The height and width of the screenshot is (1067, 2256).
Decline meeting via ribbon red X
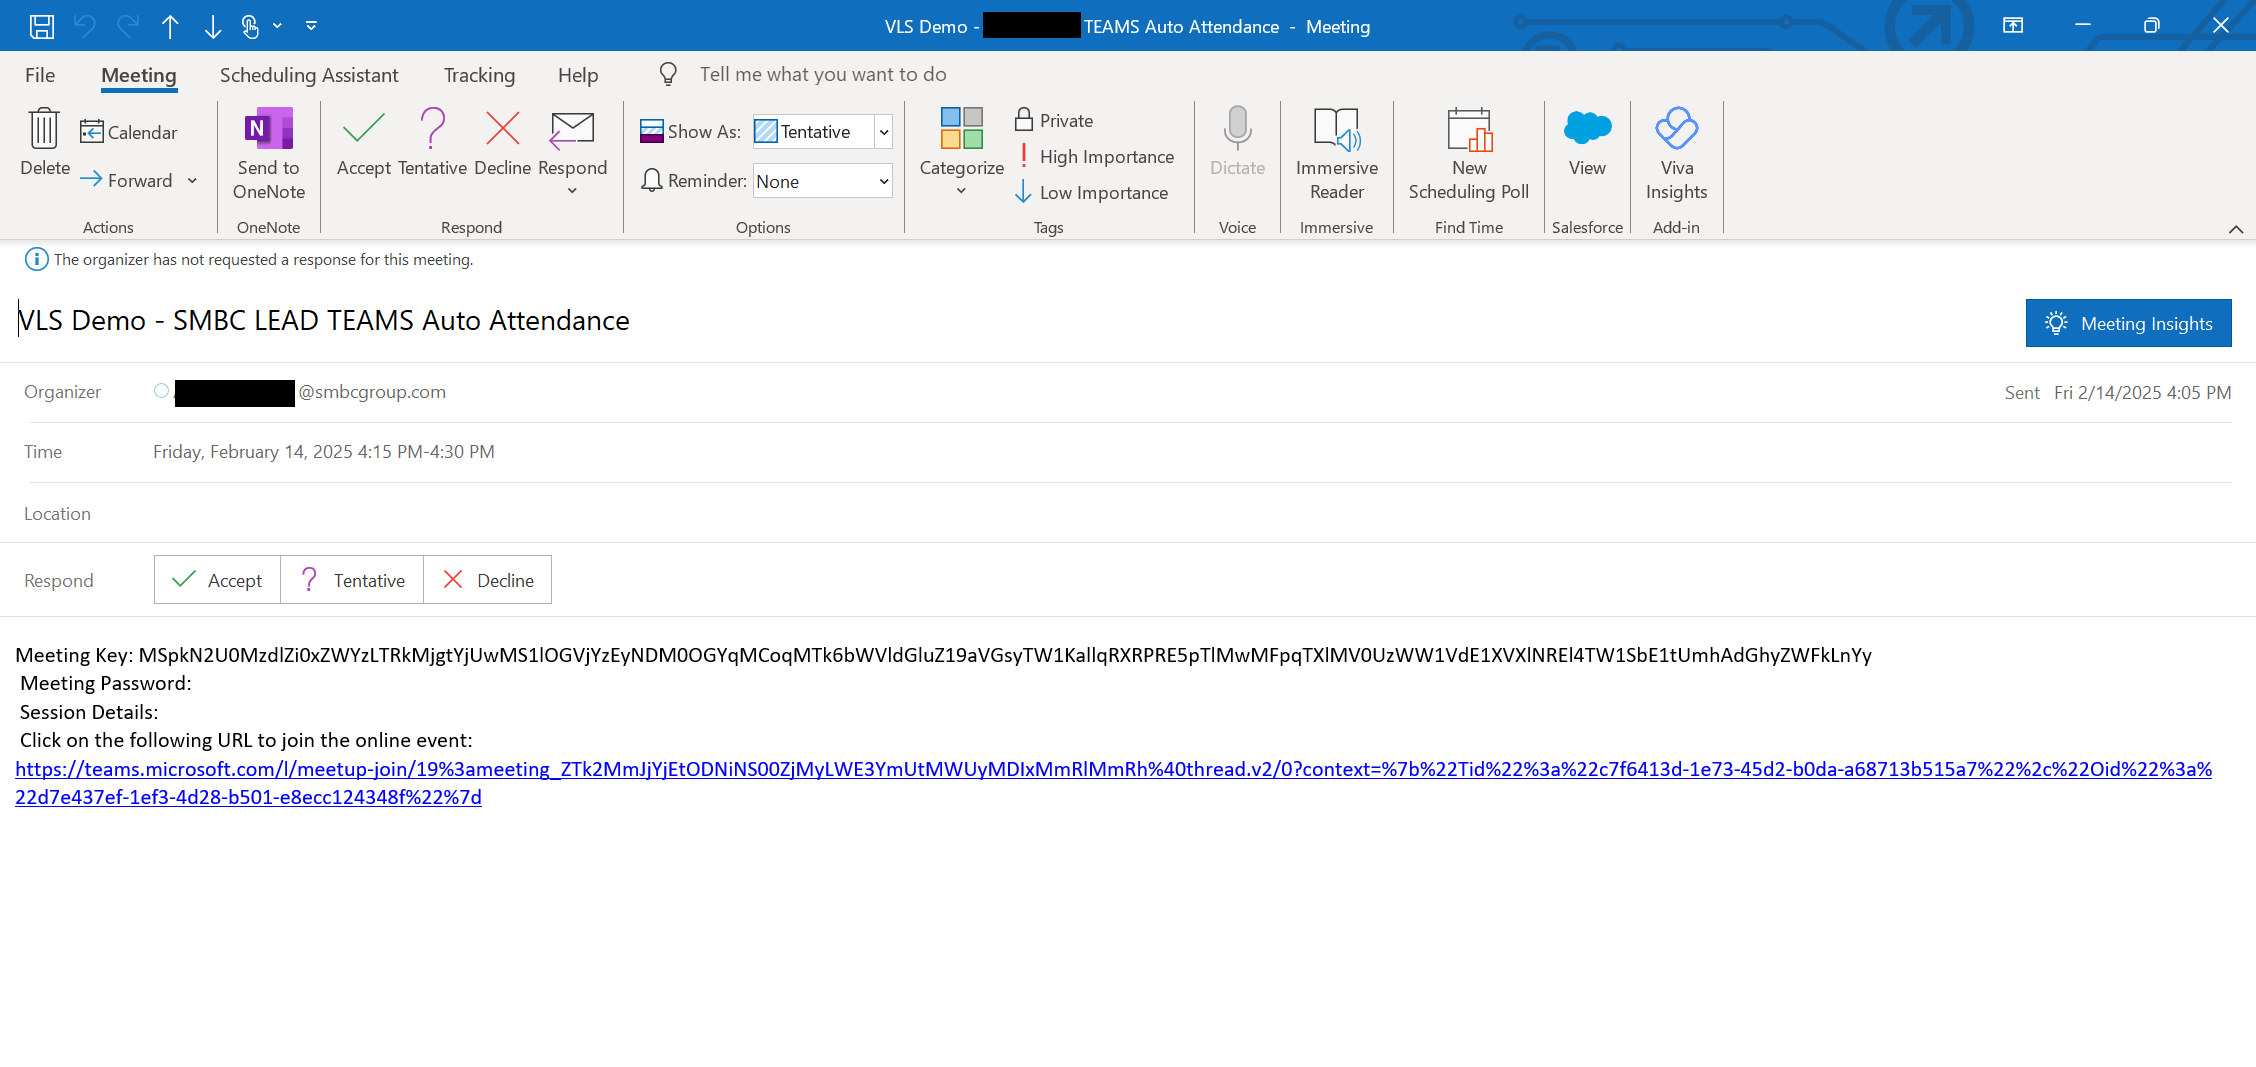pos(502,142)
